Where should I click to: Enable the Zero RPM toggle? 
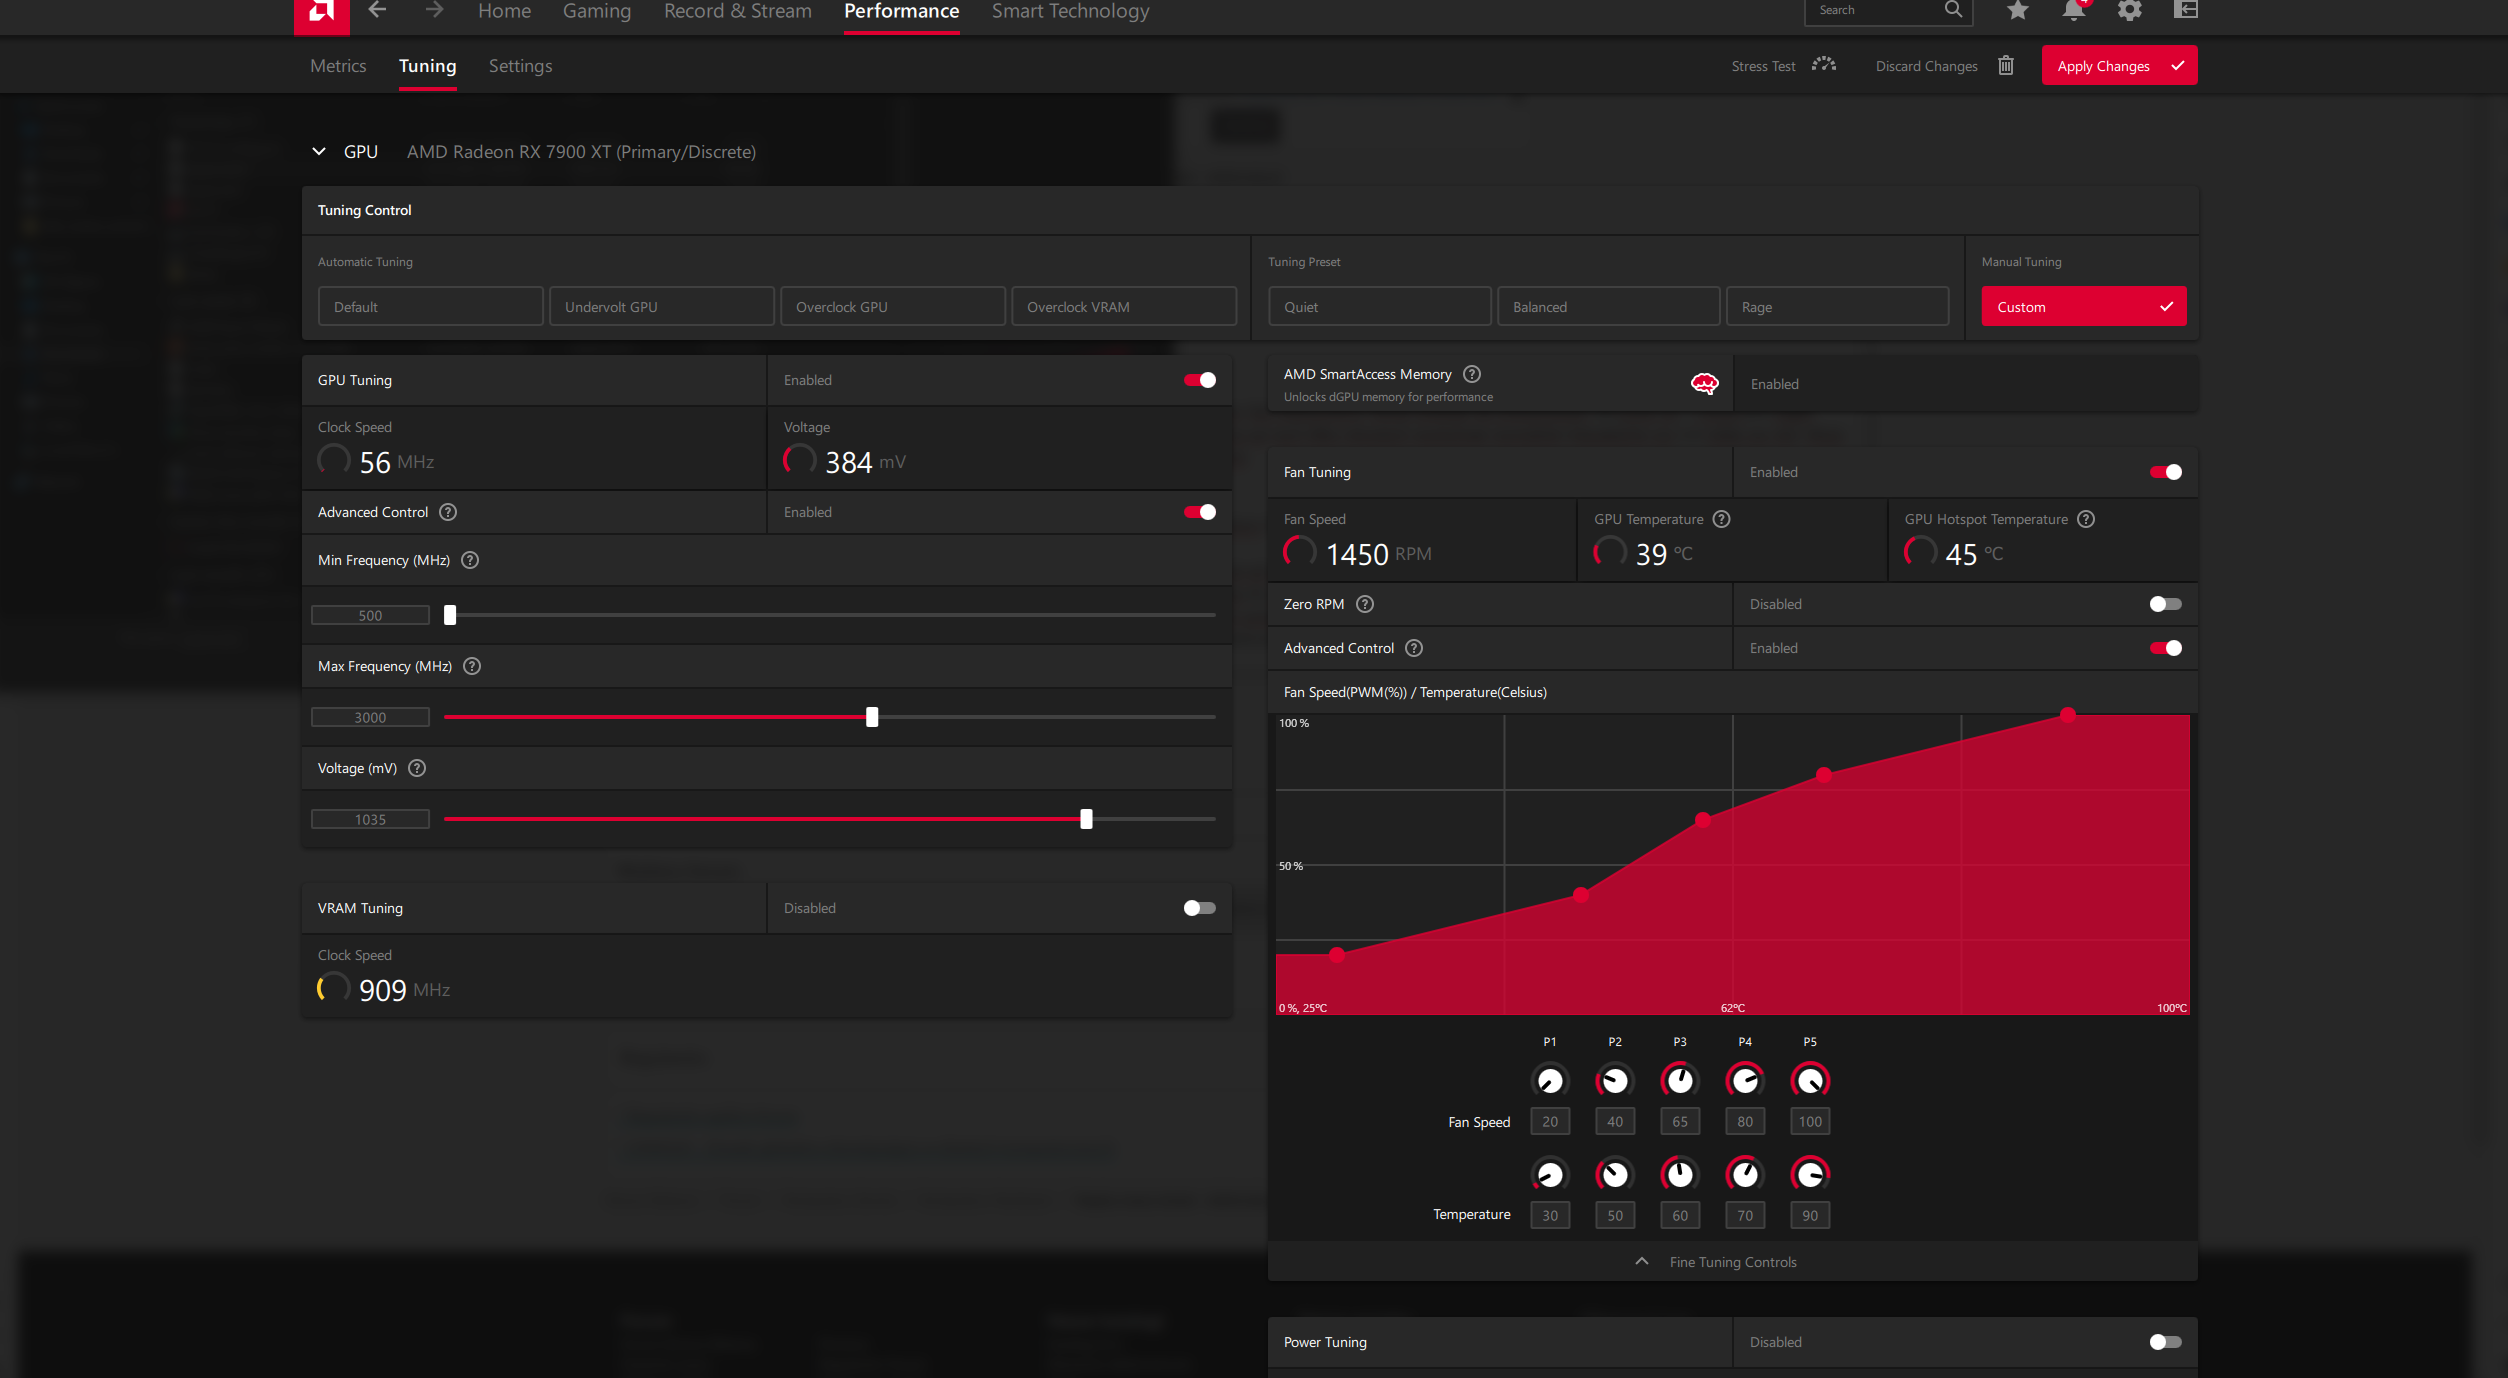point(2166,604)
